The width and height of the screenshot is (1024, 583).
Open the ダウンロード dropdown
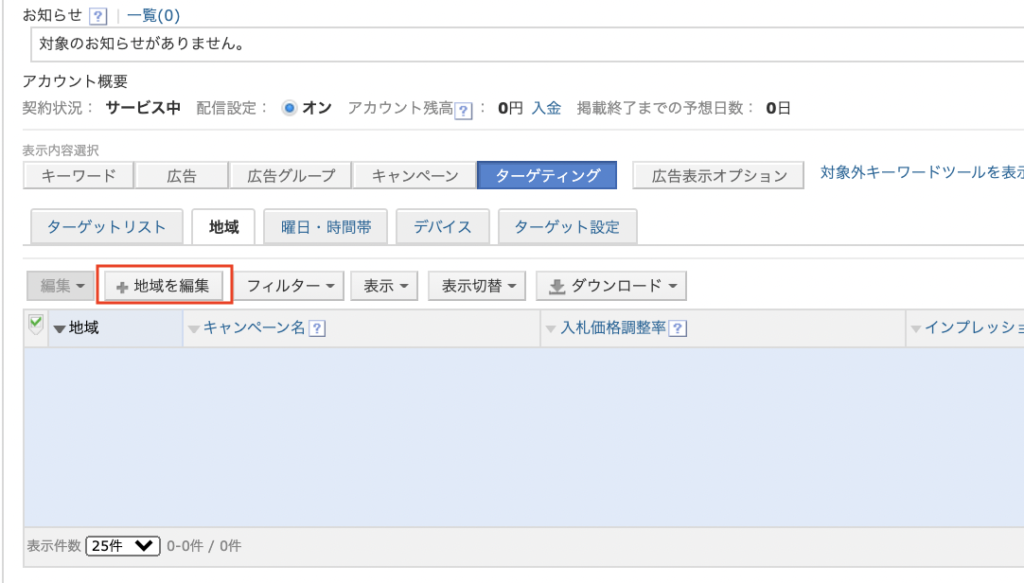coord(610,286)
